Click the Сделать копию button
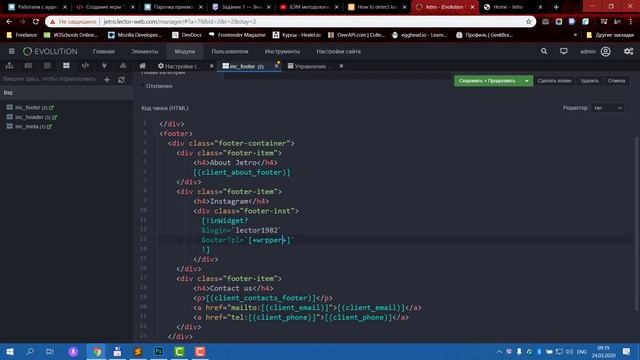This screenshot has height=360, width=640. coord(554,81)
